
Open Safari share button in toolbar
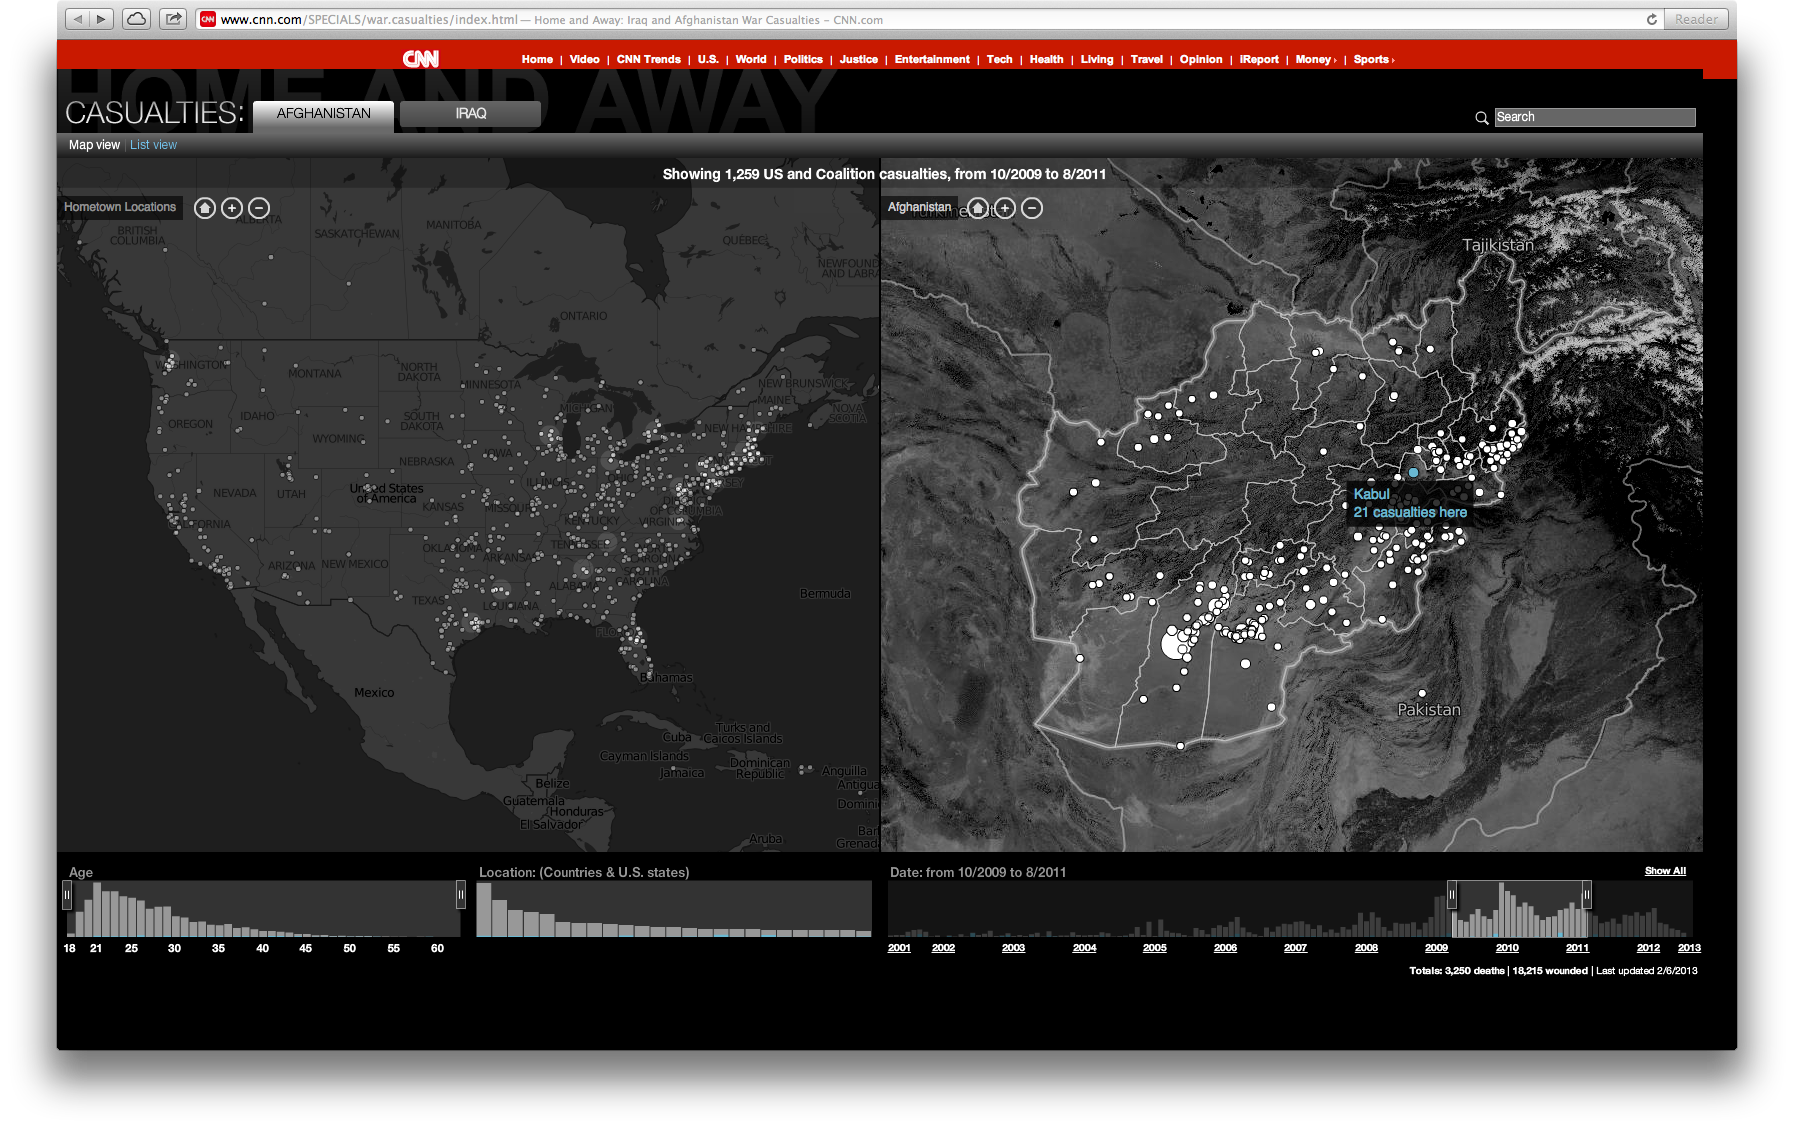(173, 19)
